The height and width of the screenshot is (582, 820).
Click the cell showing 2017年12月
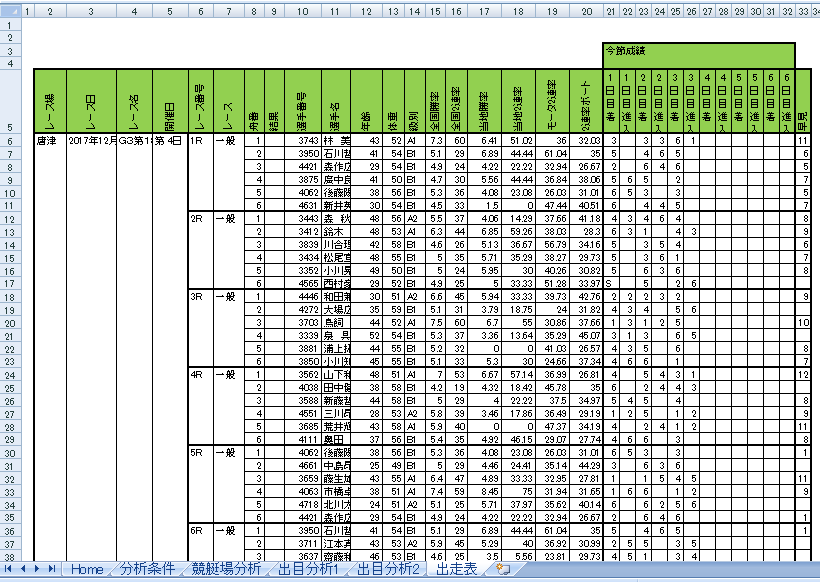tap(92, 141)
